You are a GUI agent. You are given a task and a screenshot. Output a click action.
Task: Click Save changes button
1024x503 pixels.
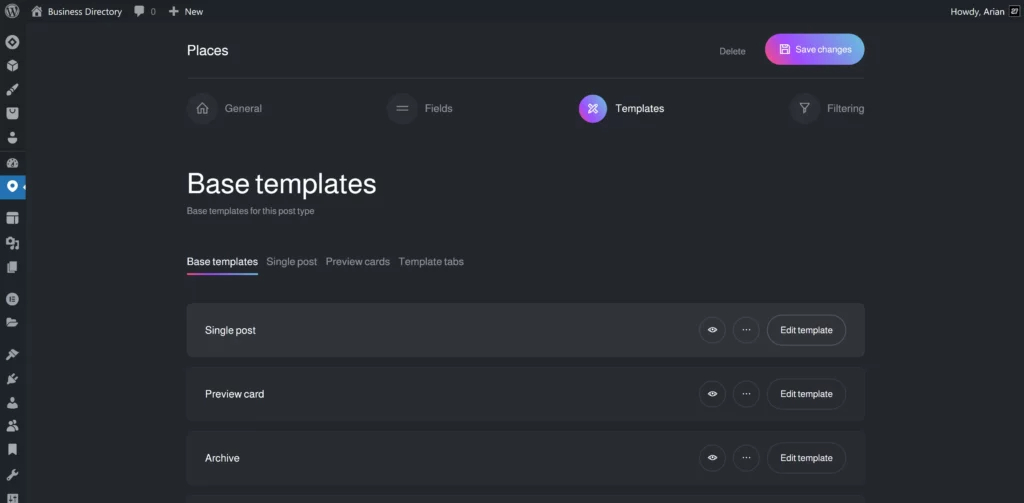pos(815,50)
